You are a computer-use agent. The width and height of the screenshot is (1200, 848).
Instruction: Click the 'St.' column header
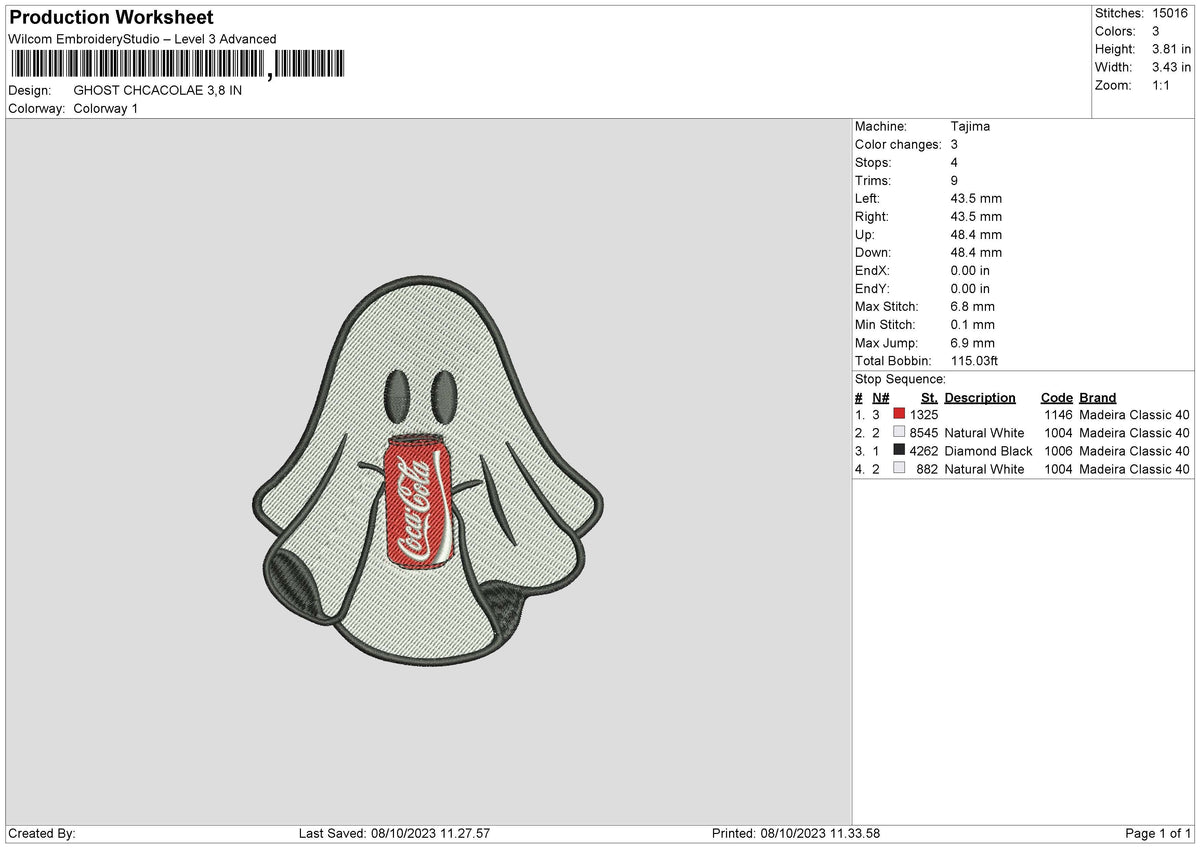929,397
